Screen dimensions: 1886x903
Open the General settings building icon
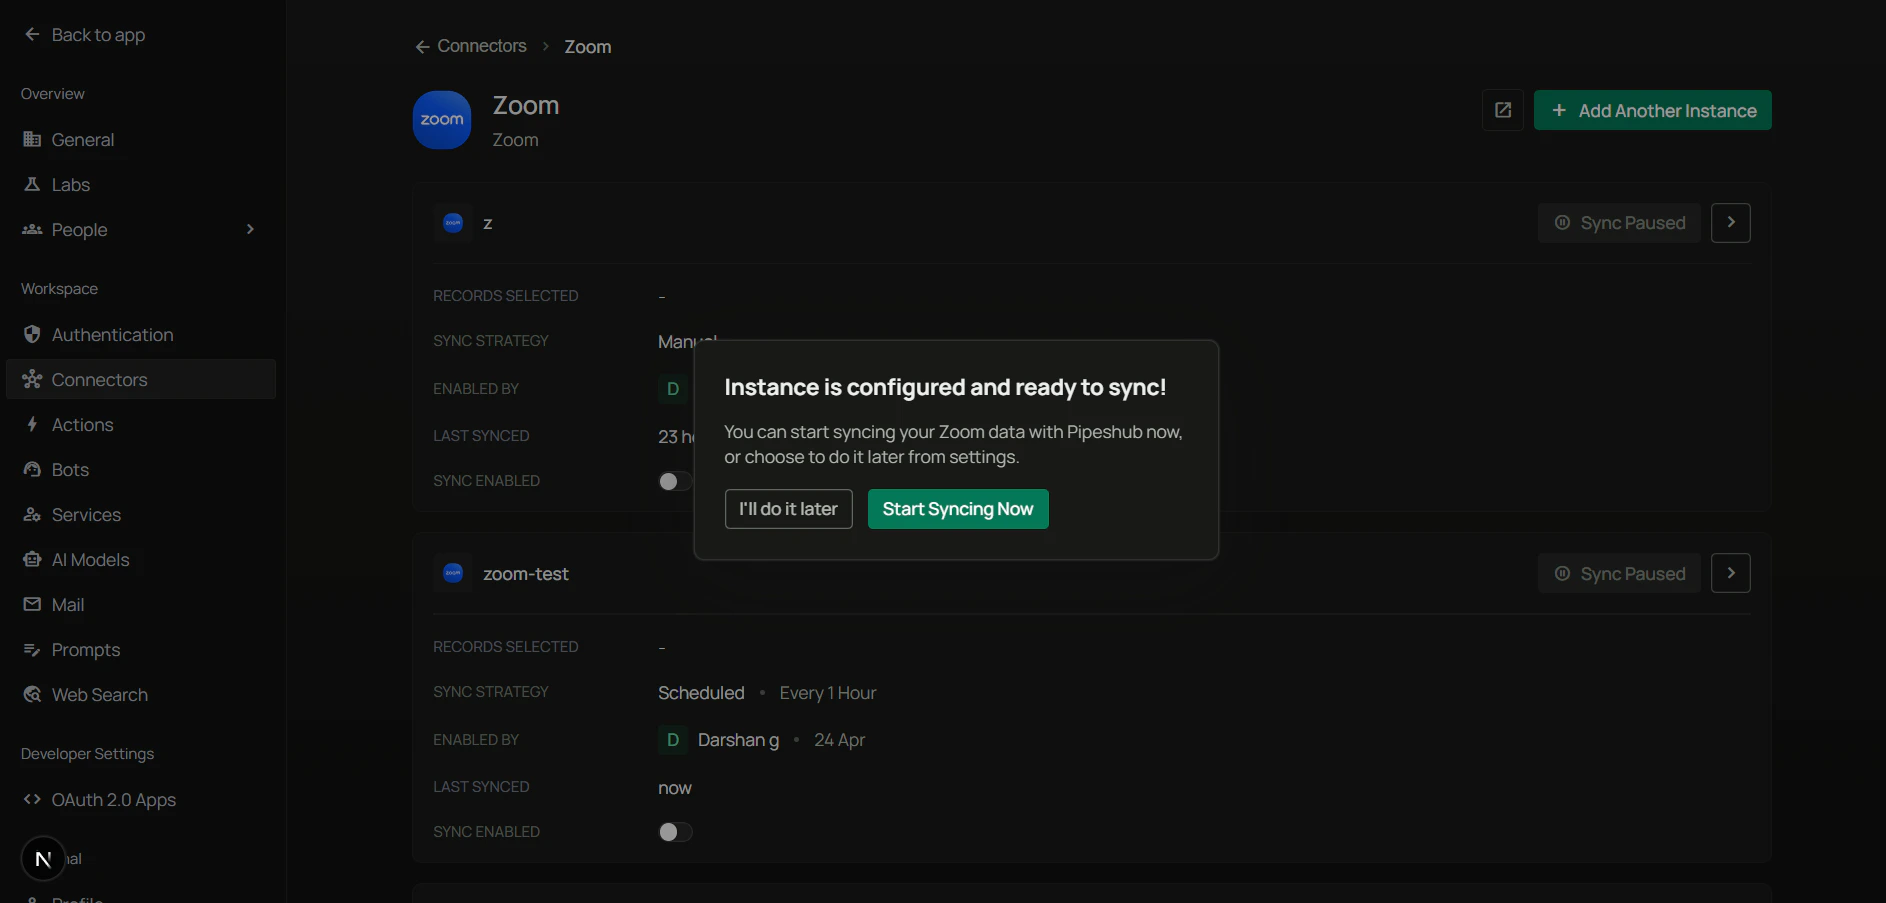click(x=32, y=139)
